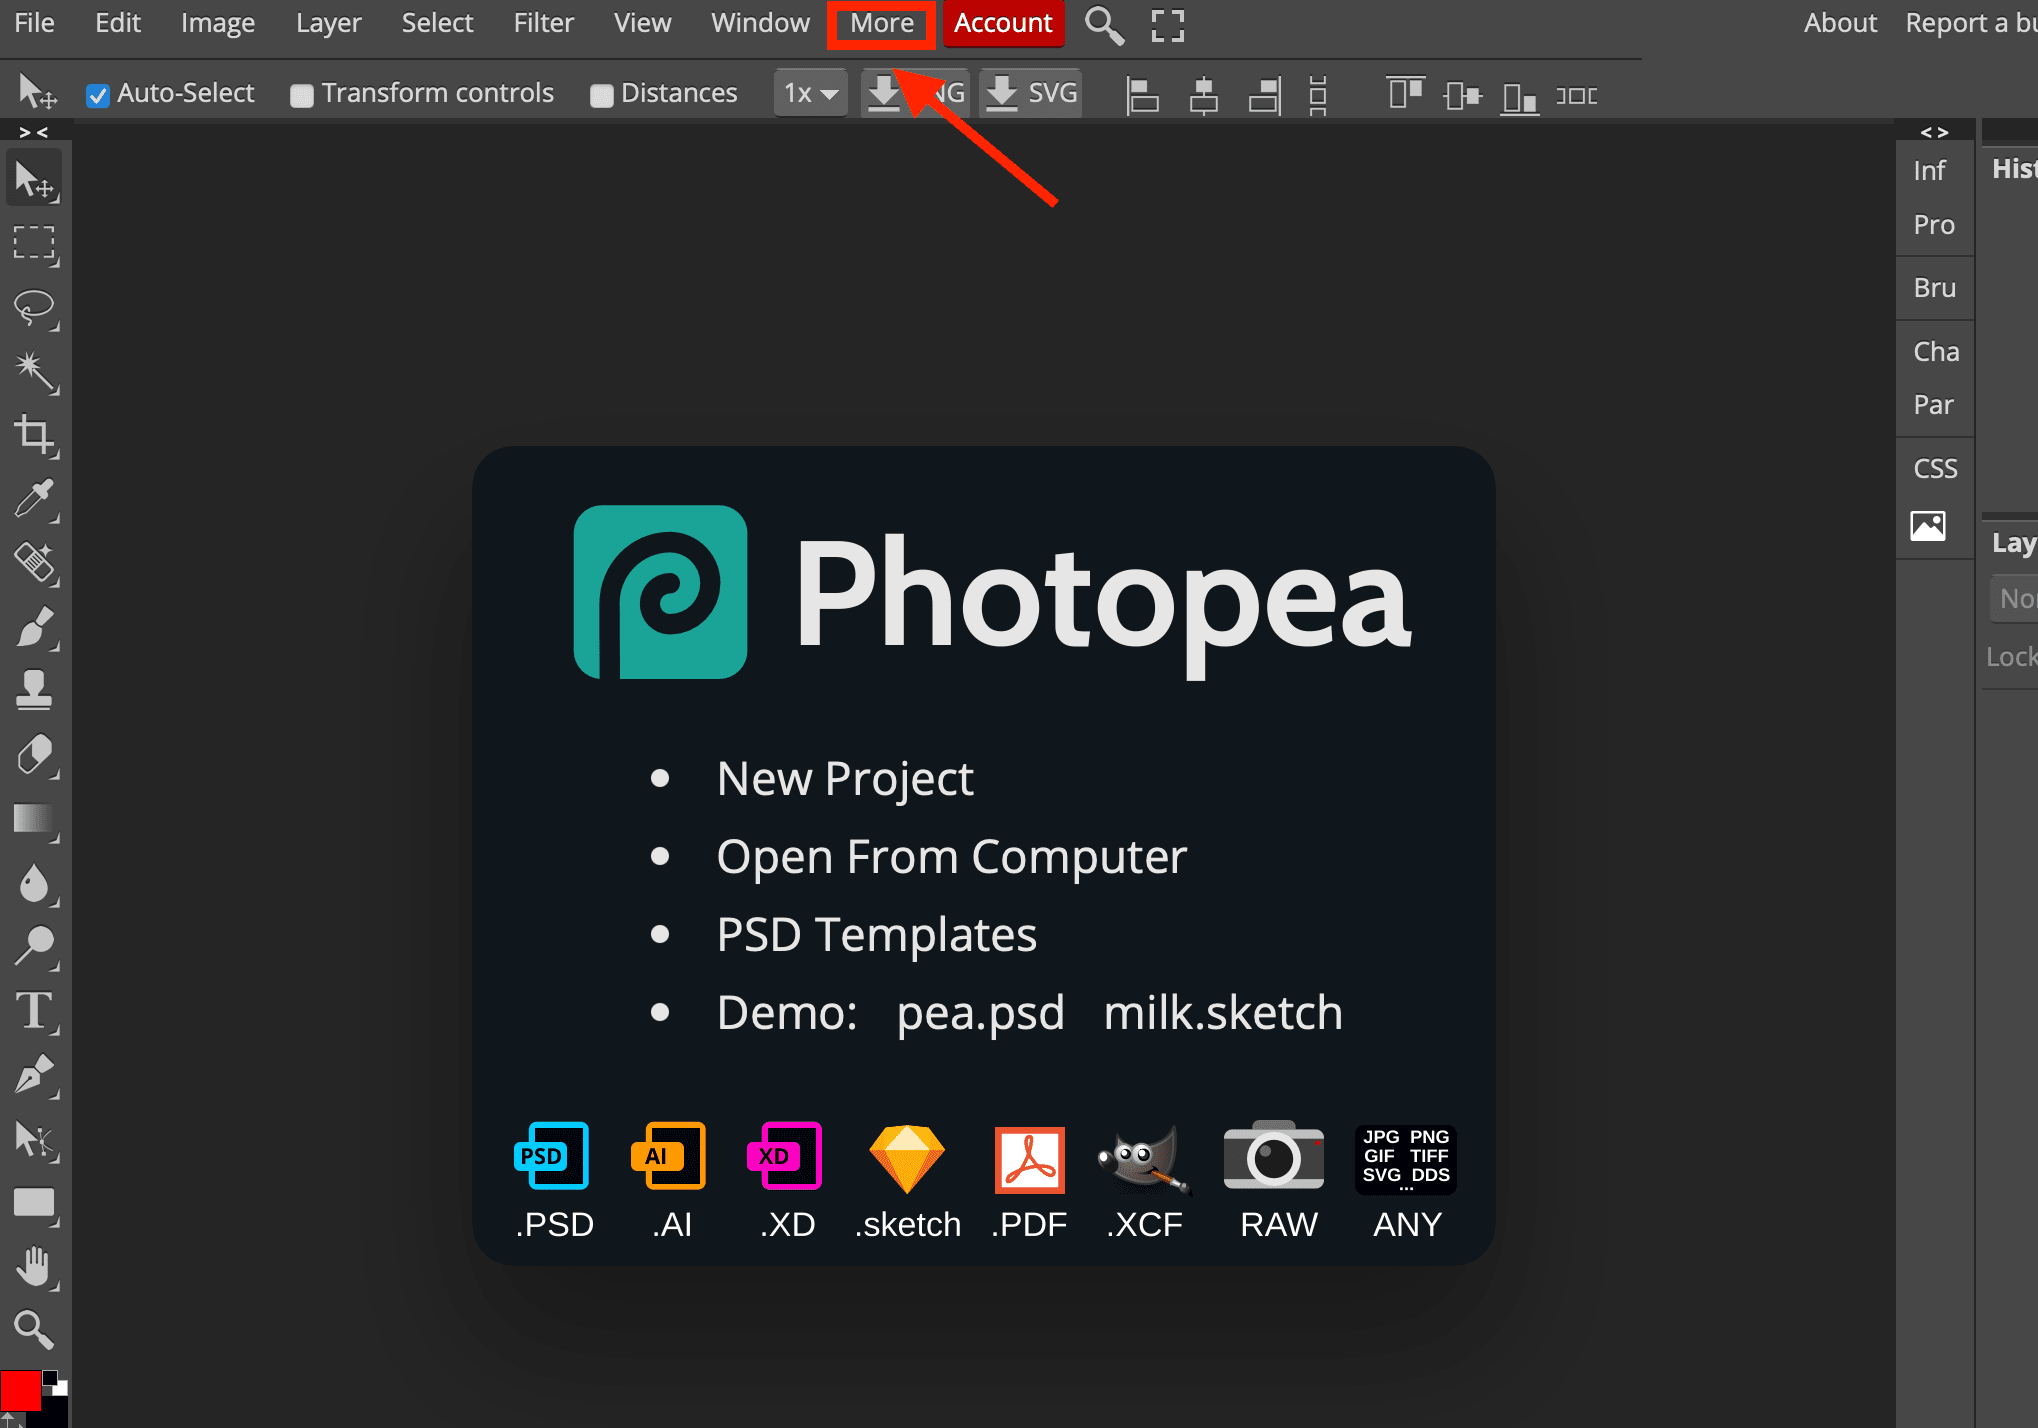Open the Filter menu
Viewport: 2038px width, 1428px height.
pyautogui.click(x=543, y=23)
